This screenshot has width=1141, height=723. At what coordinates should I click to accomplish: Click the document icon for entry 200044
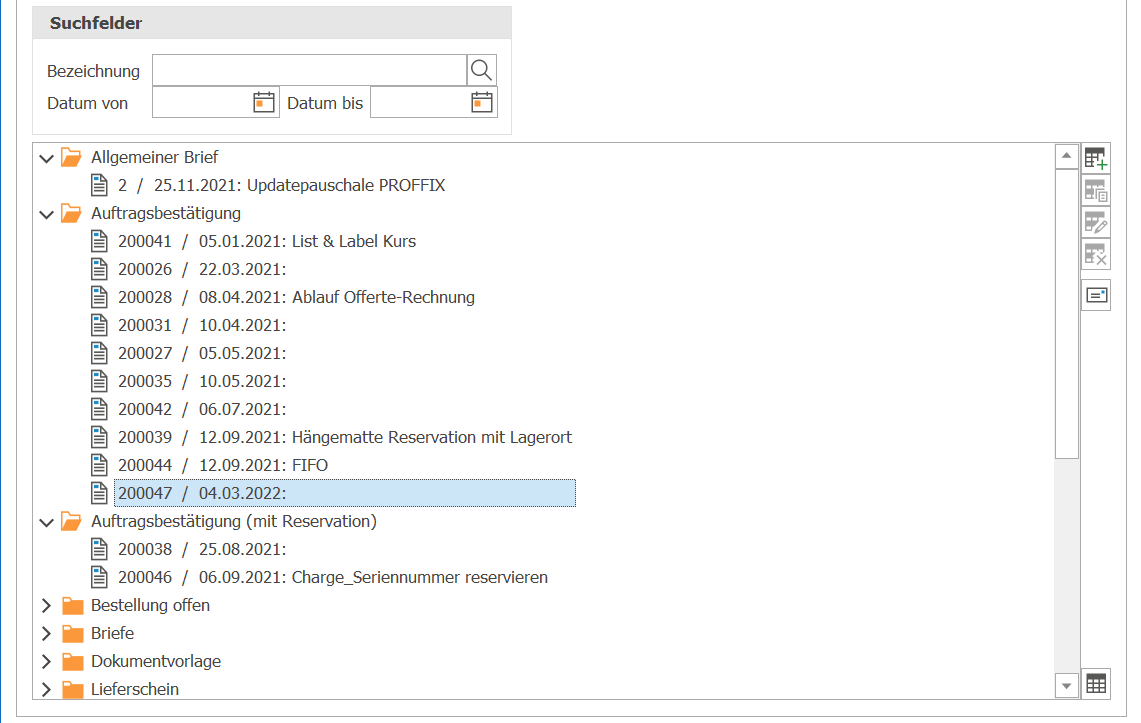99,466
